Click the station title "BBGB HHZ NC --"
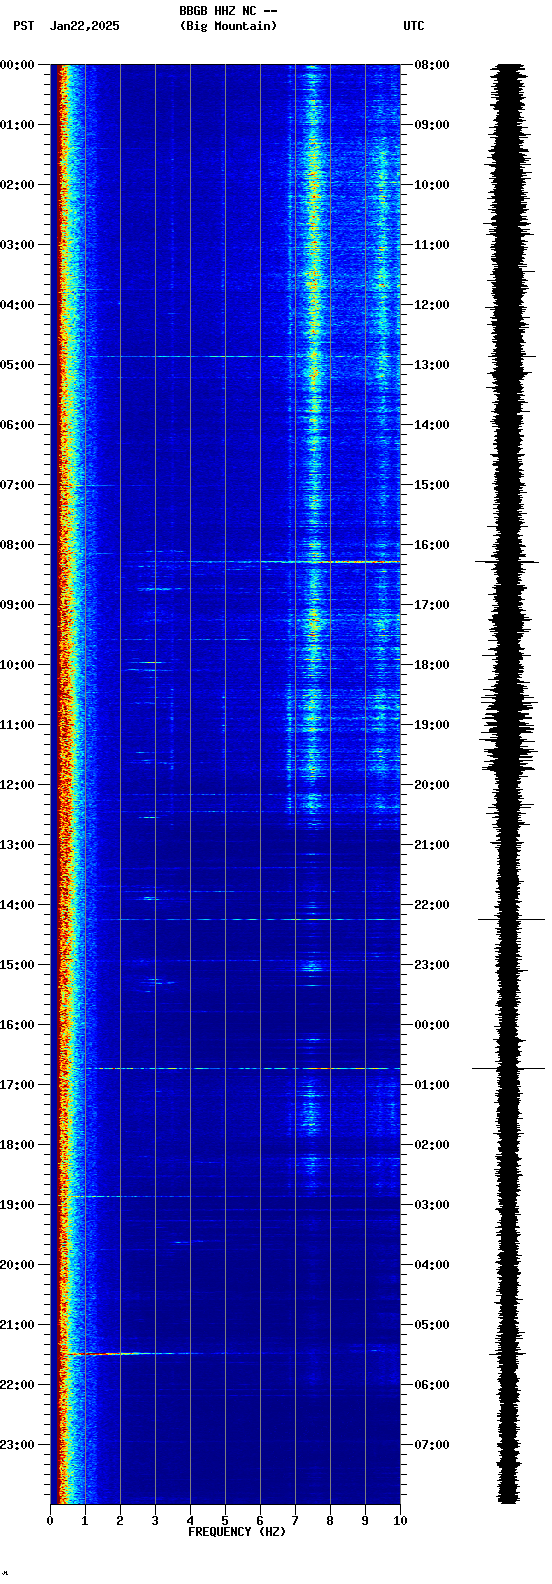 (228, 11)
